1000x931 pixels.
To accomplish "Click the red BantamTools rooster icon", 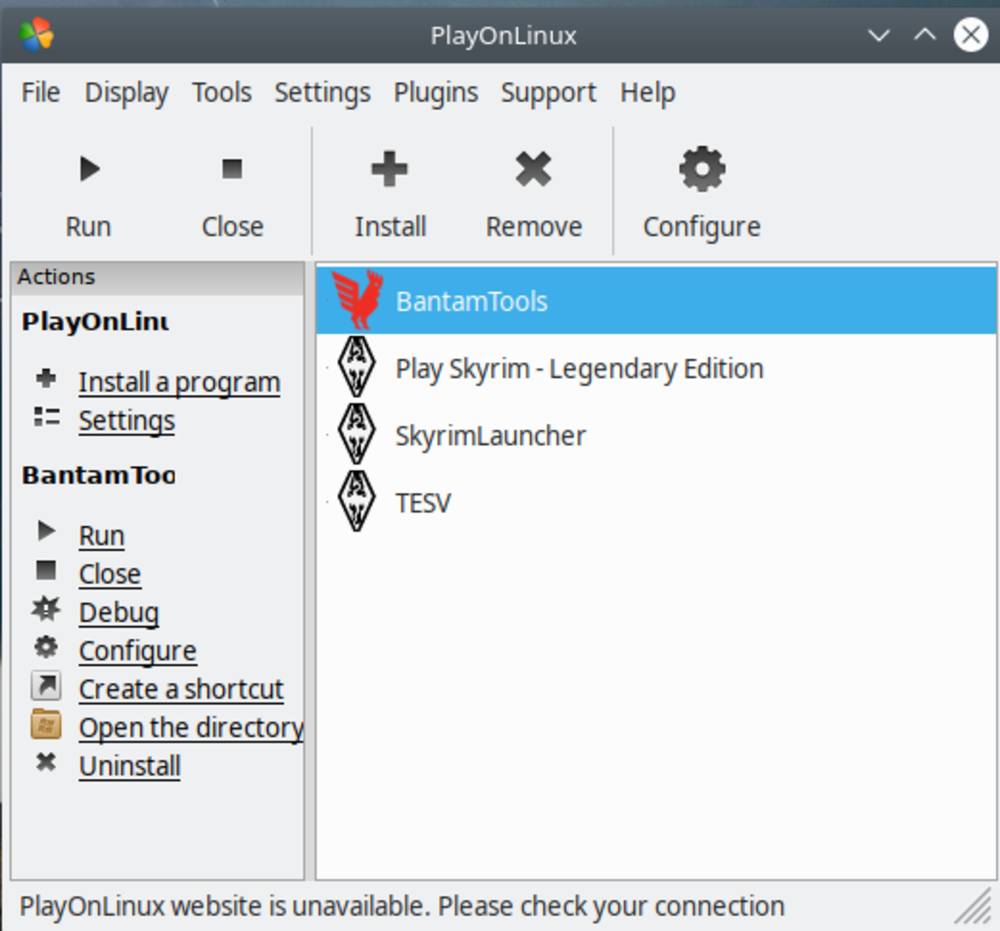I will tap(358, 300).
